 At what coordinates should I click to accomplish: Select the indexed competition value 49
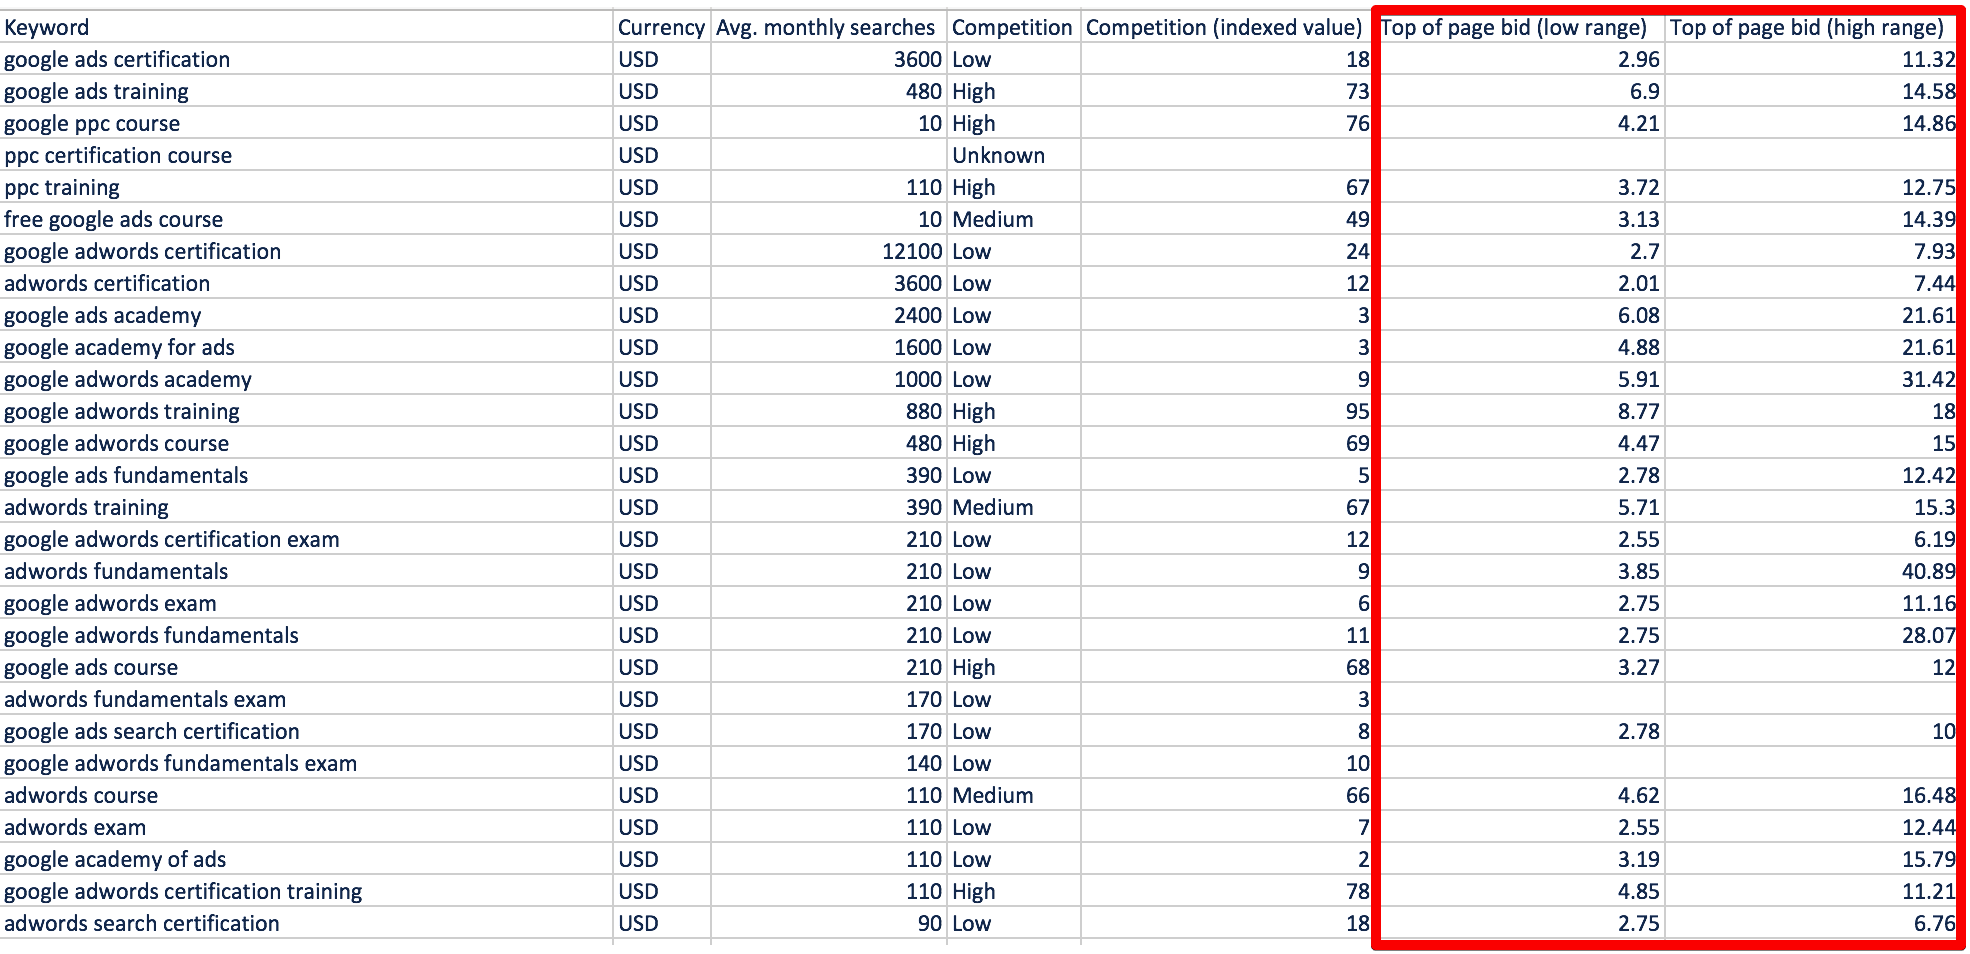[1227, 219]
